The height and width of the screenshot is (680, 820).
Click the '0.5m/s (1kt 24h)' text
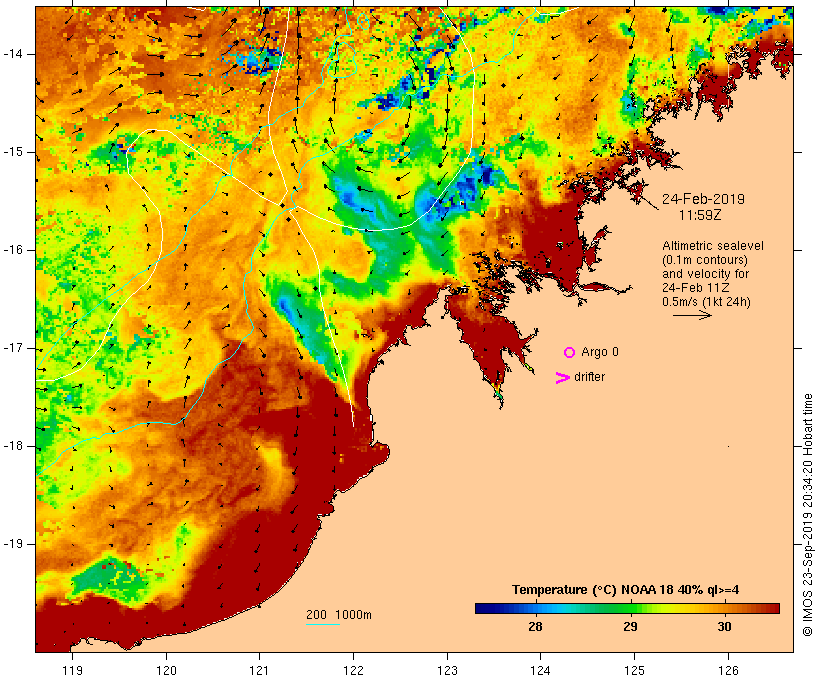pyautogui.click(x=706, y=302)
